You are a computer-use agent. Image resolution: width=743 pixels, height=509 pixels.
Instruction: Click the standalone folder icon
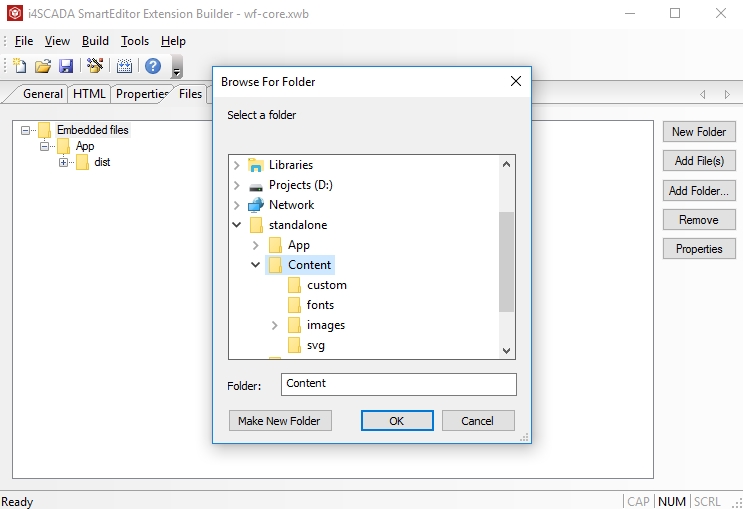pos(256,225)
